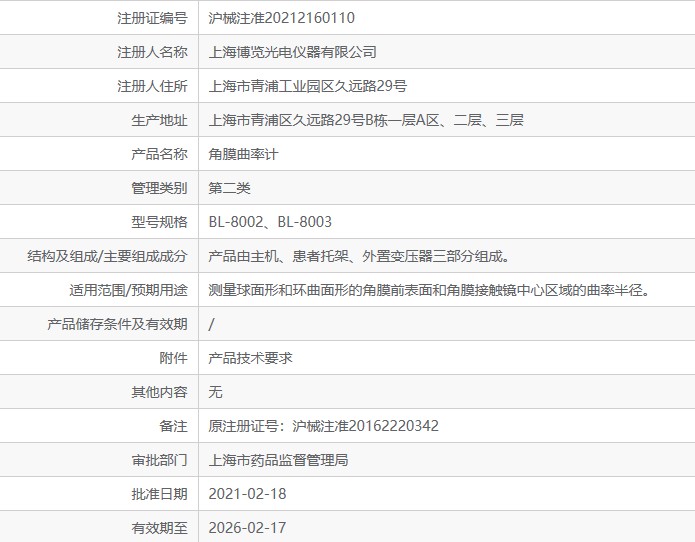
Task: Select the slash value for storage conditions
Action: (x=211, y=324)
